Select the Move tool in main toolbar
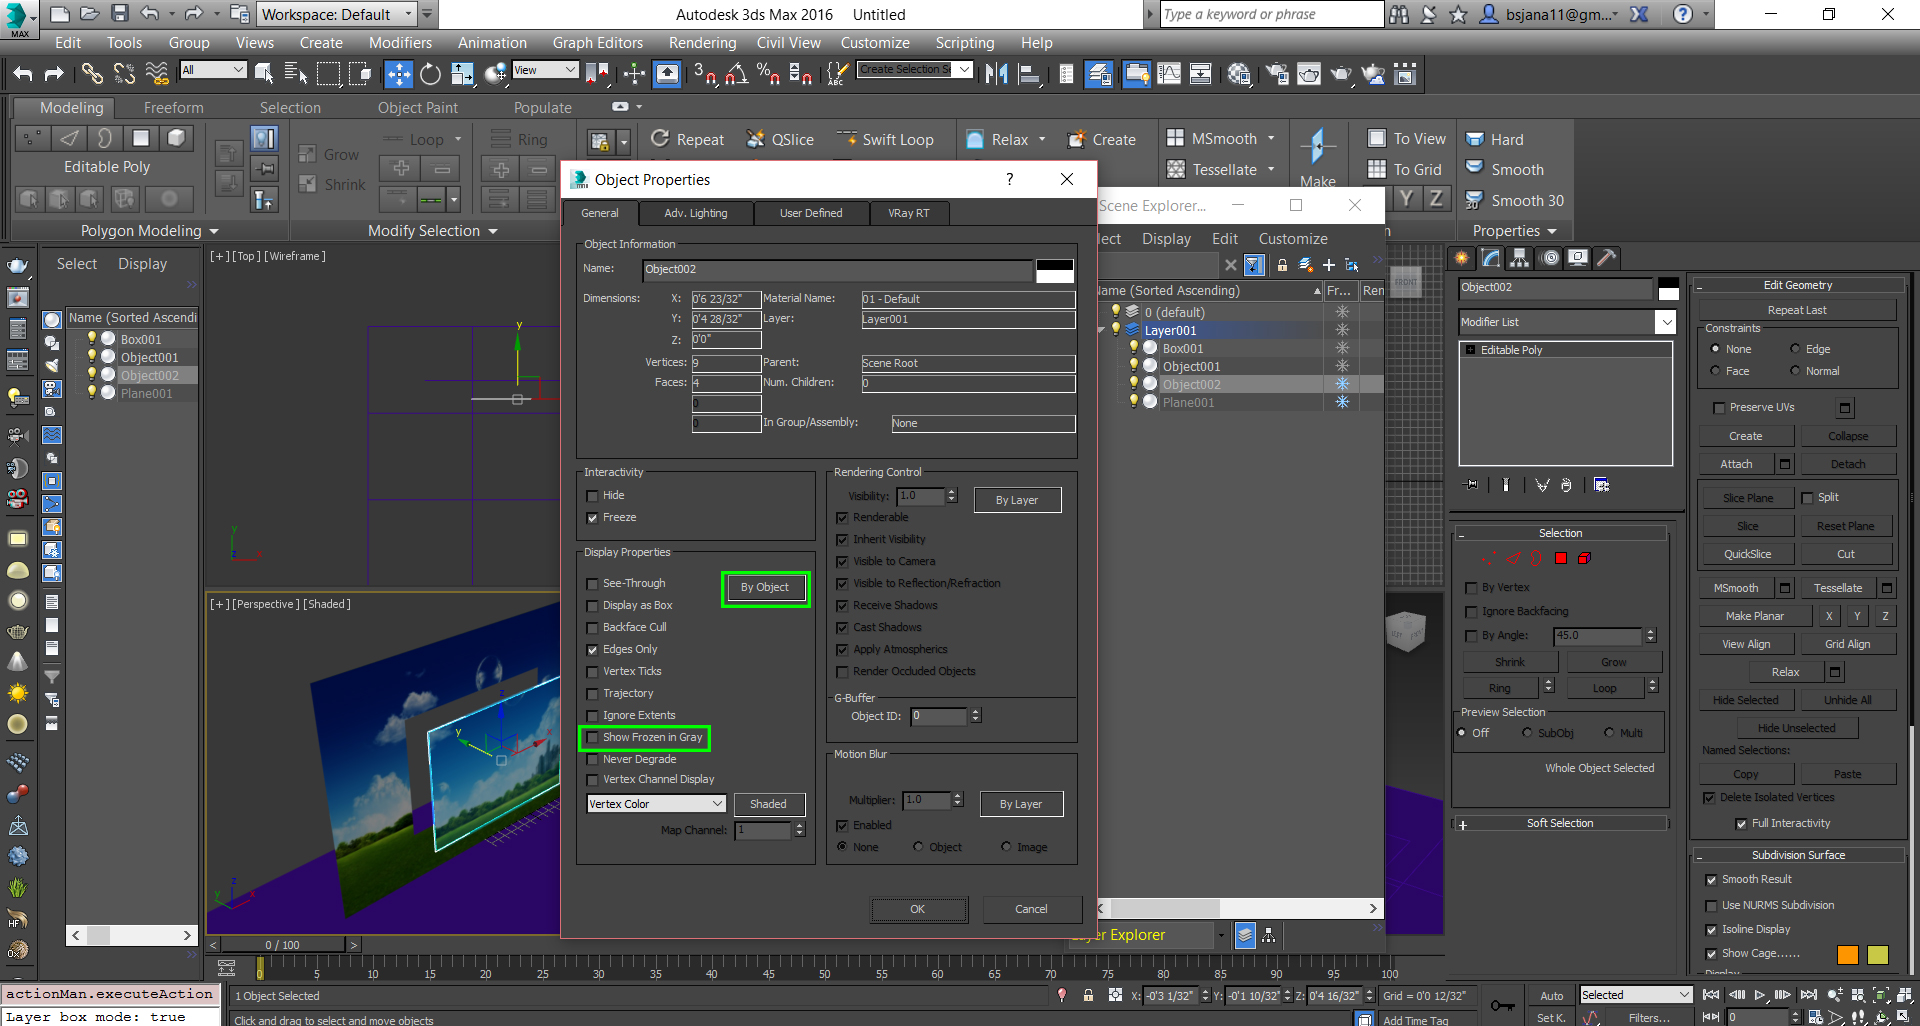 click(398, 74)
